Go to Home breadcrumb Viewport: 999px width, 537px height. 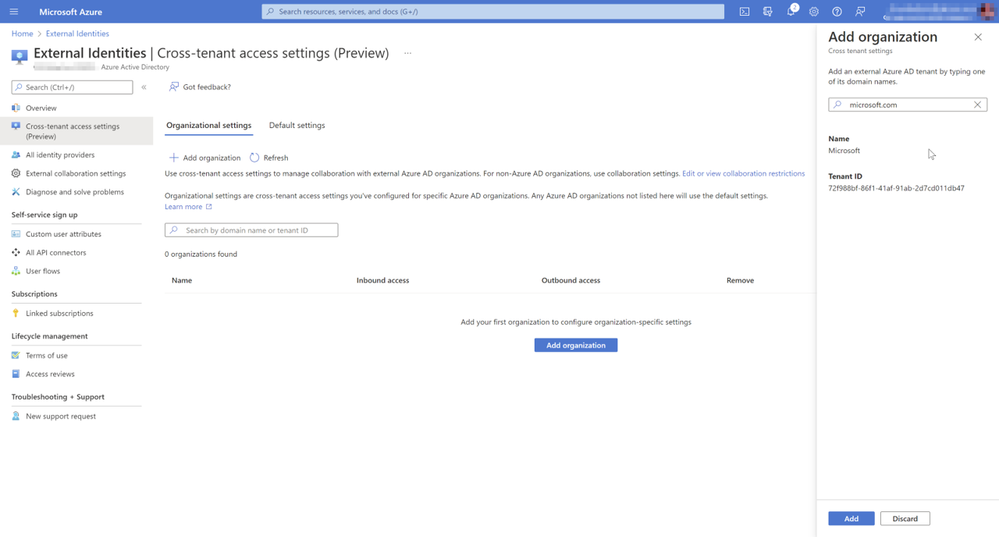(22, 34)
